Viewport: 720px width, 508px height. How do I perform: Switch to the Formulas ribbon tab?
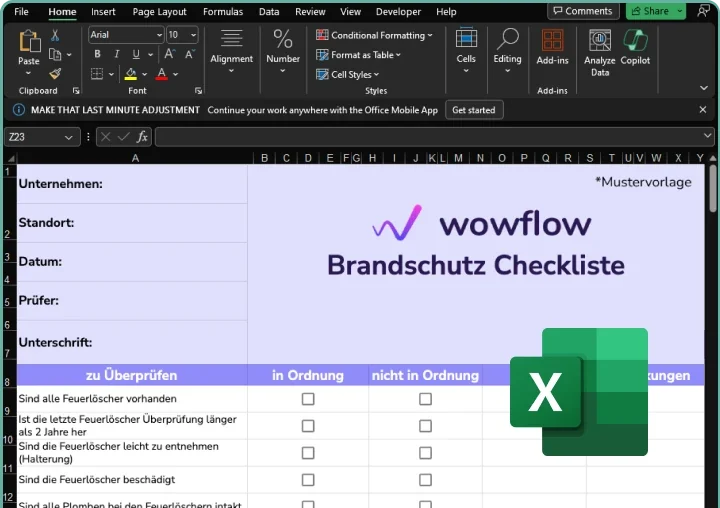(222, 12)
